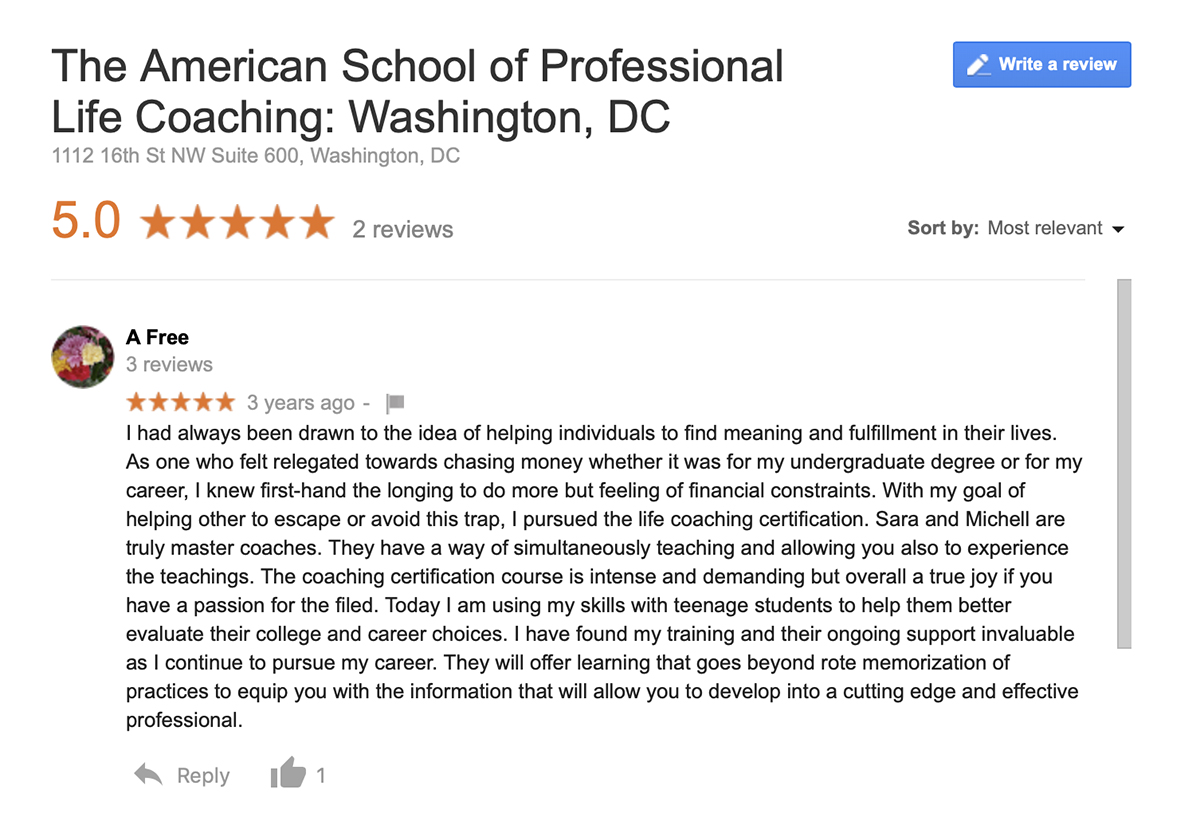Screen dimensions: 1200x825
Task: Open the "Most relevant" sort selector
Action: (x=1045, y=228)
